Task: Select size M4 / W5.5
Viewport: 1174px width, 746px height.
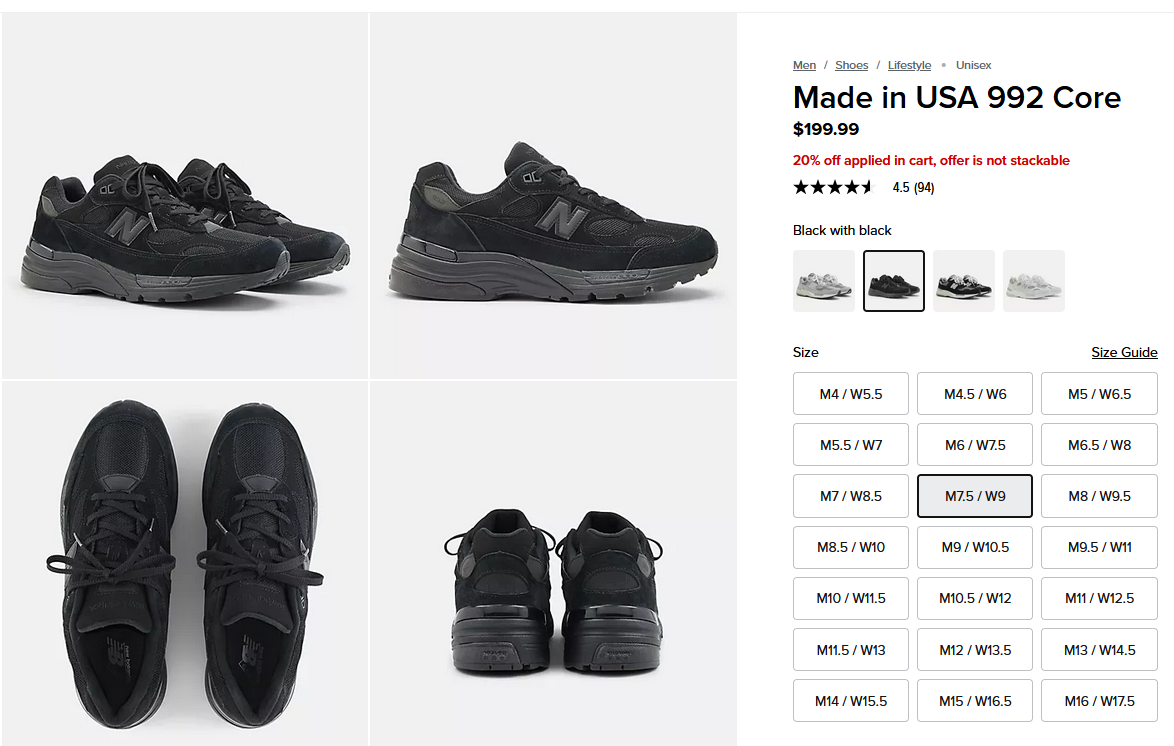Action: 851,394
